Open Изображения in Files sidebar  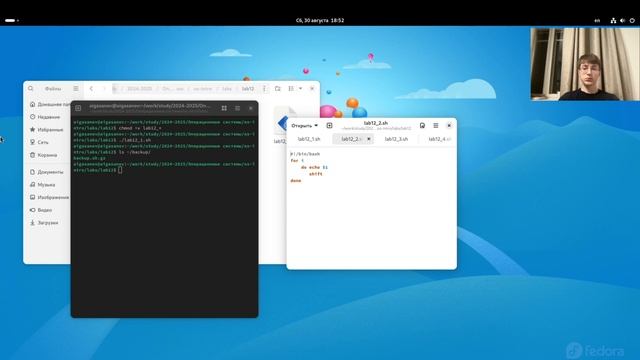click(x=49, y=198)
